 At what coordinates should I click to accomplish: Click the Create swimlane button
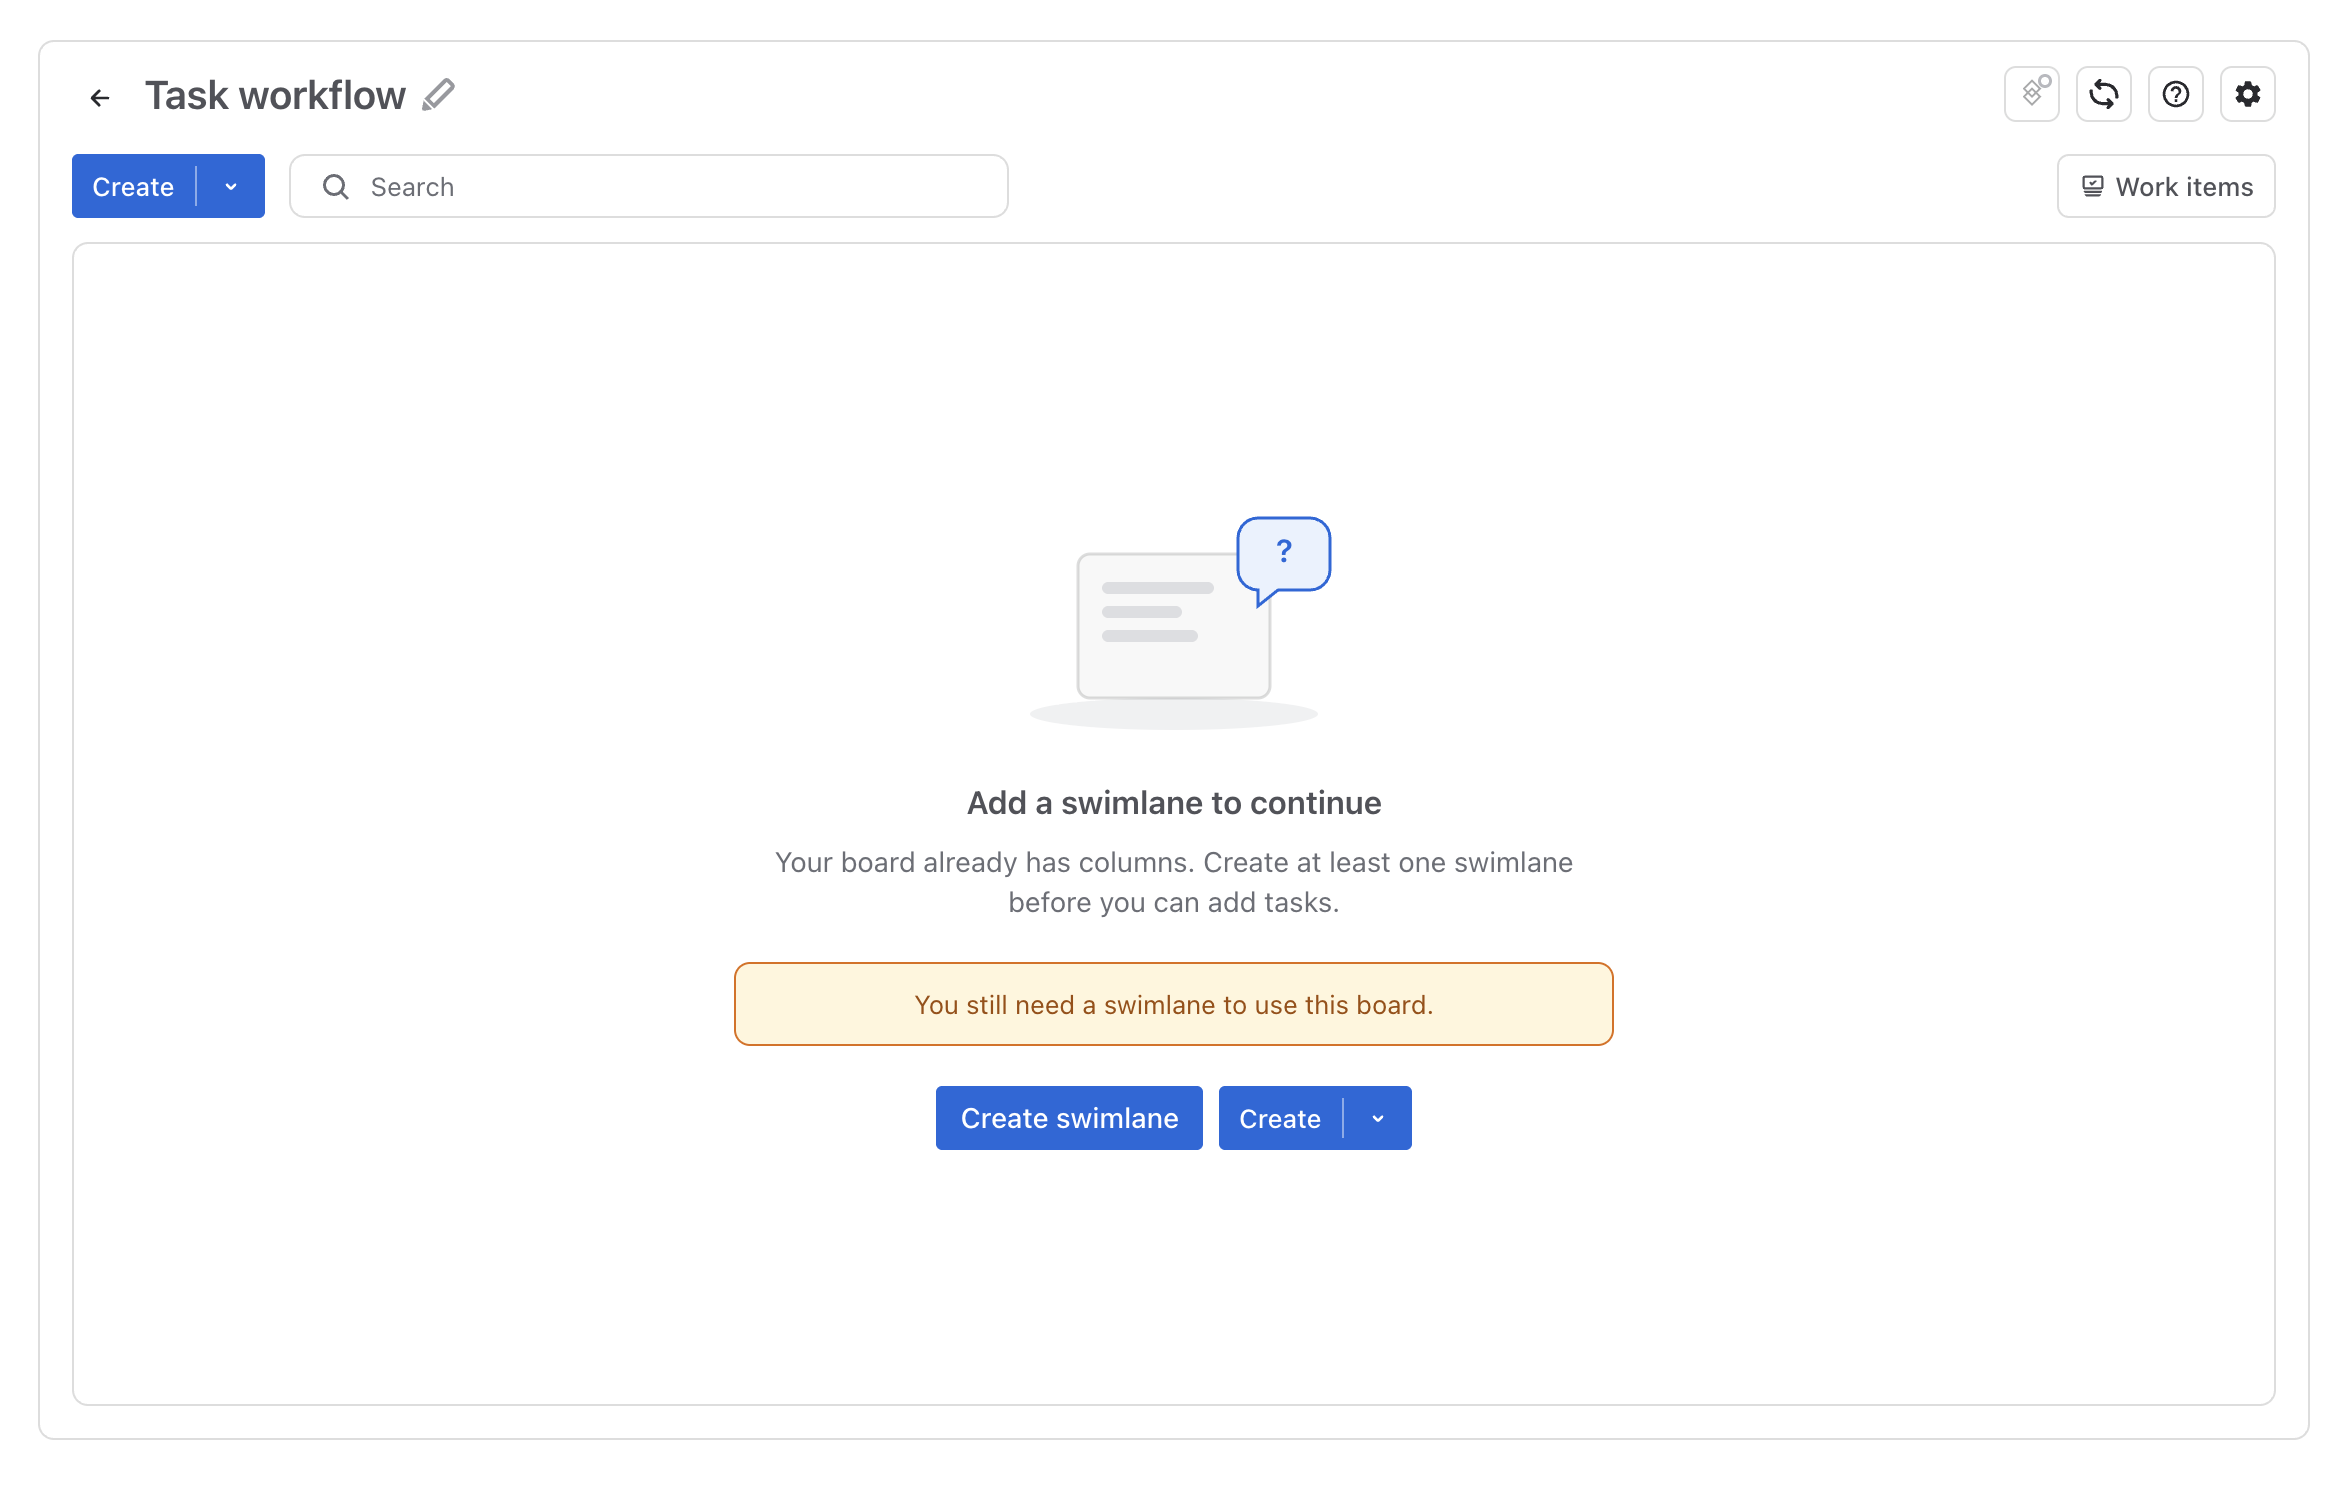tap(1069, 1118)
